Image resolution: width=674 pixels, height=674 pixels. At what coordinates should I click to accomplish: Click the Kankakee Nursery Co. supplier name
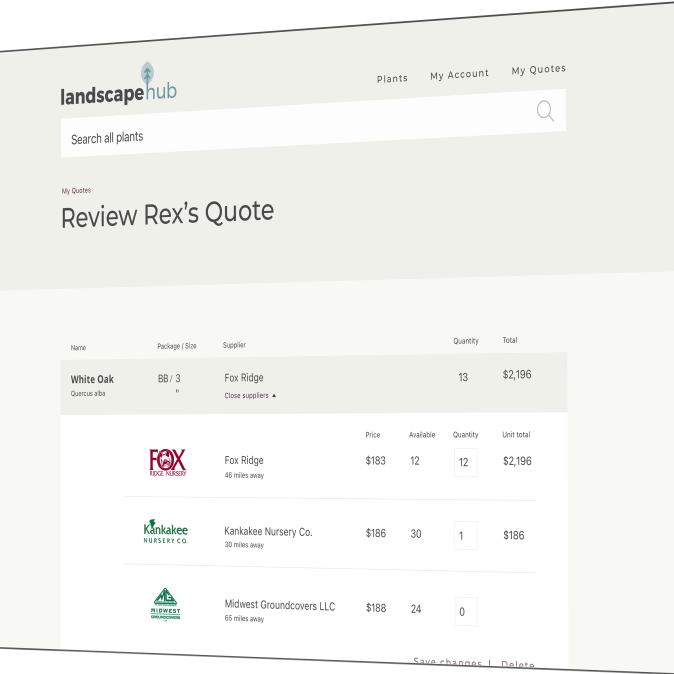(x=268, y=532)
